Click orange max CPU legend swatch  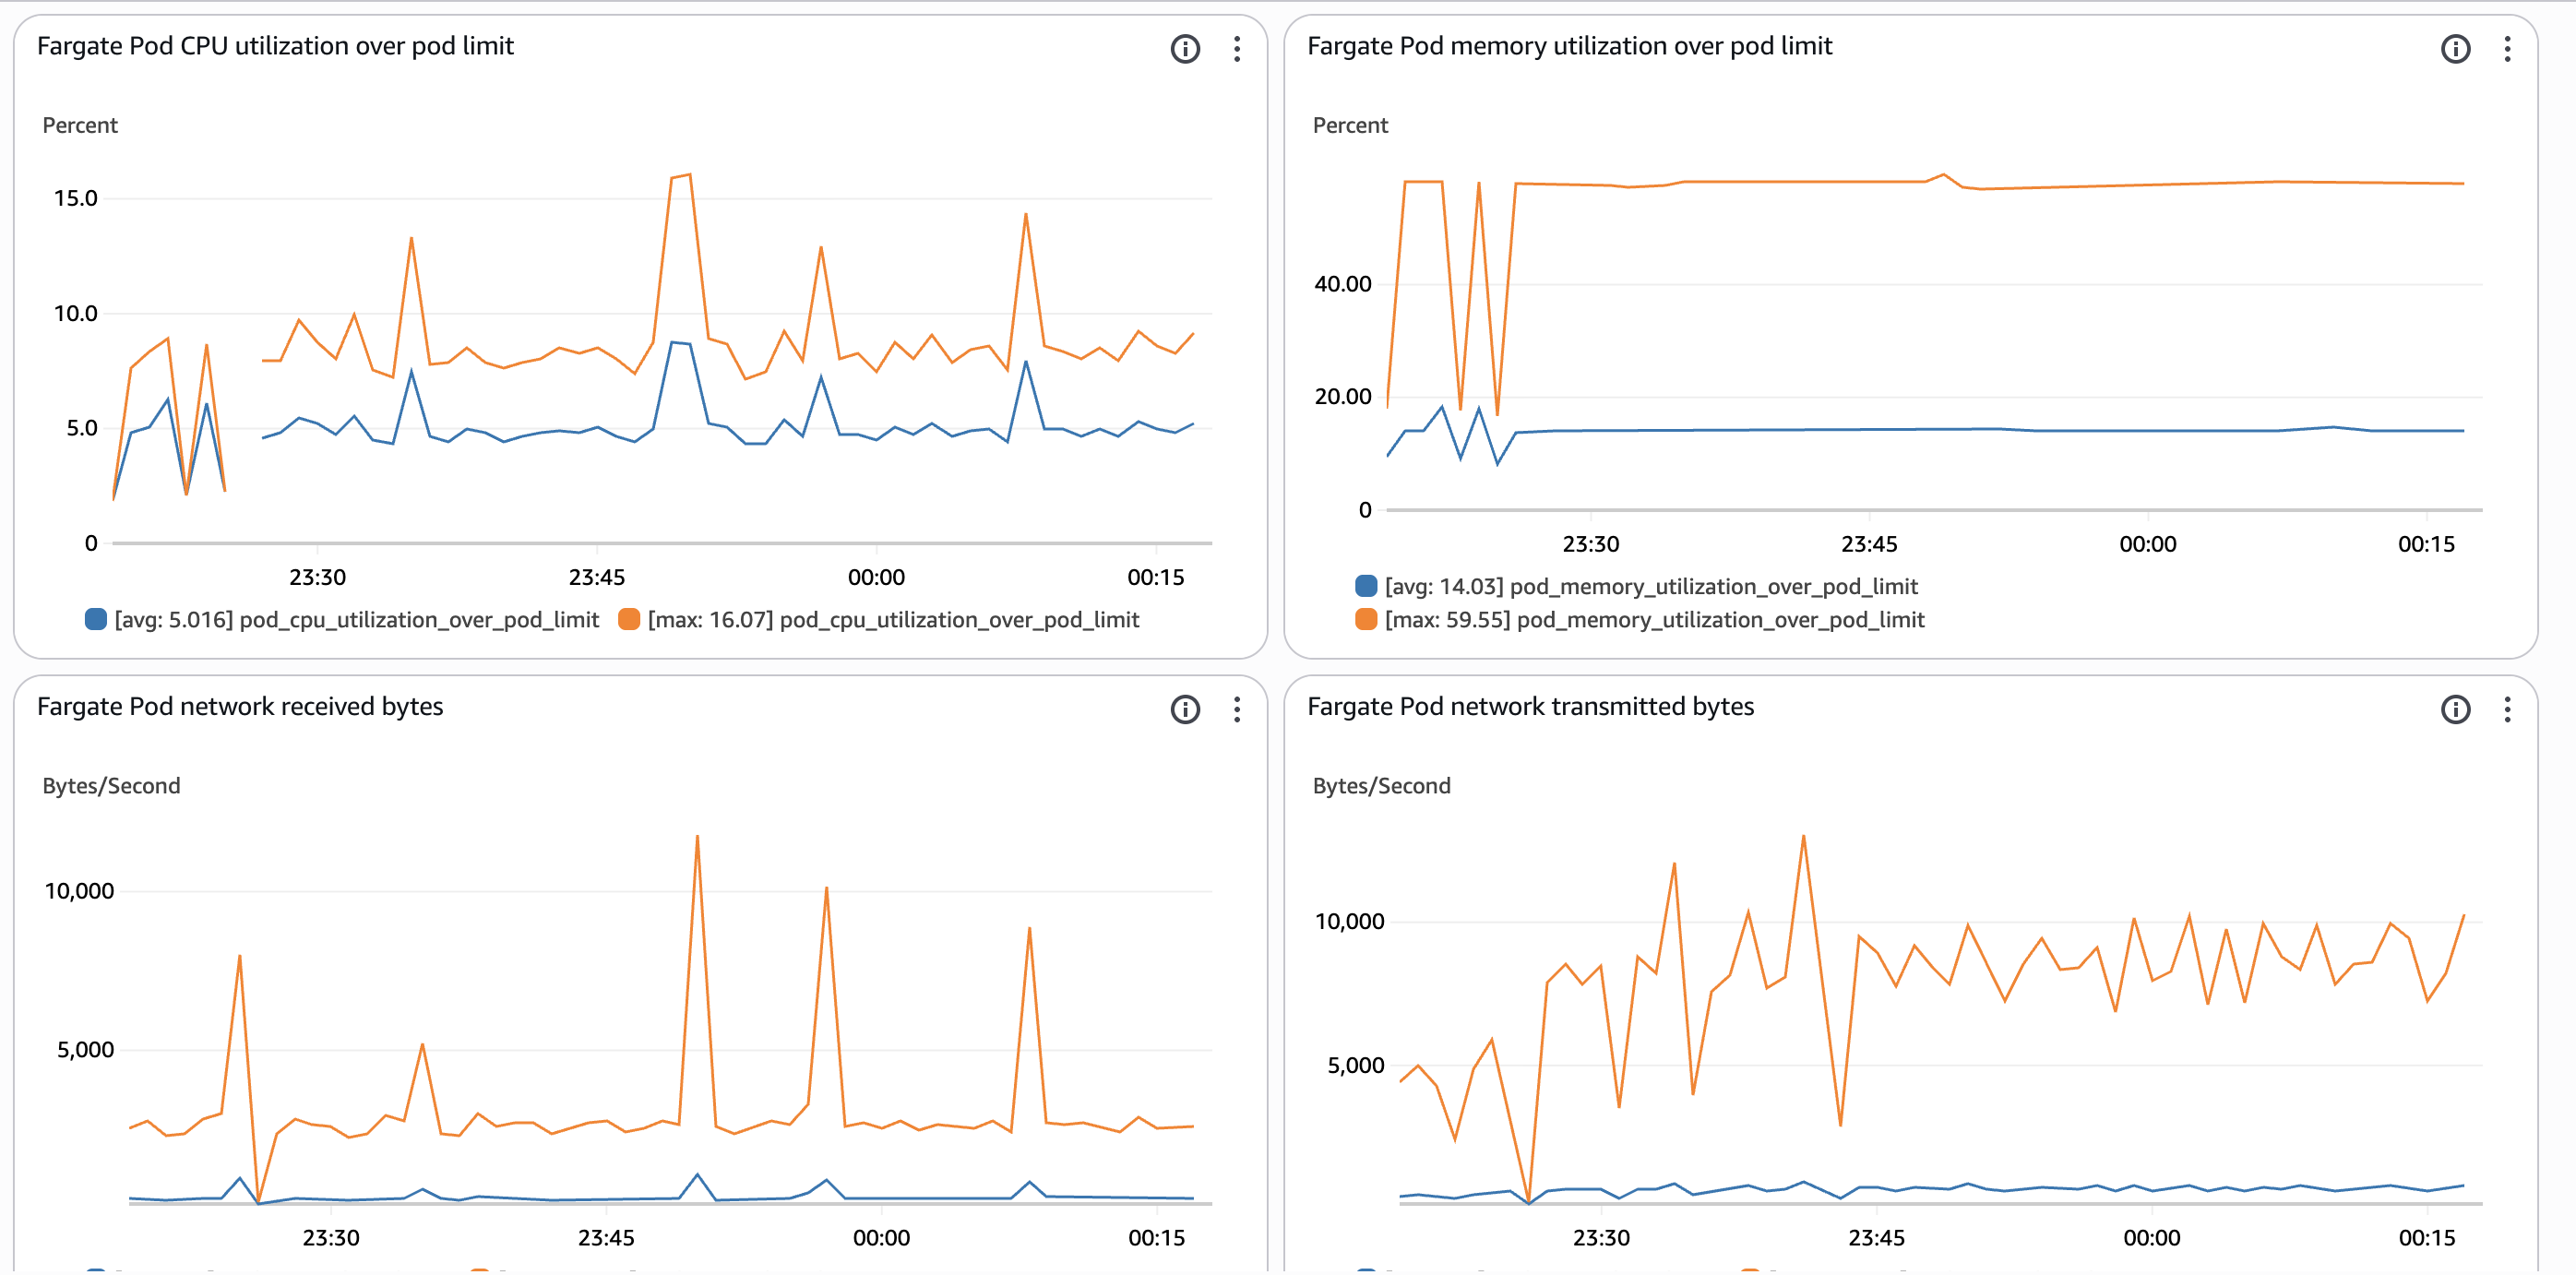coord(629,619)
